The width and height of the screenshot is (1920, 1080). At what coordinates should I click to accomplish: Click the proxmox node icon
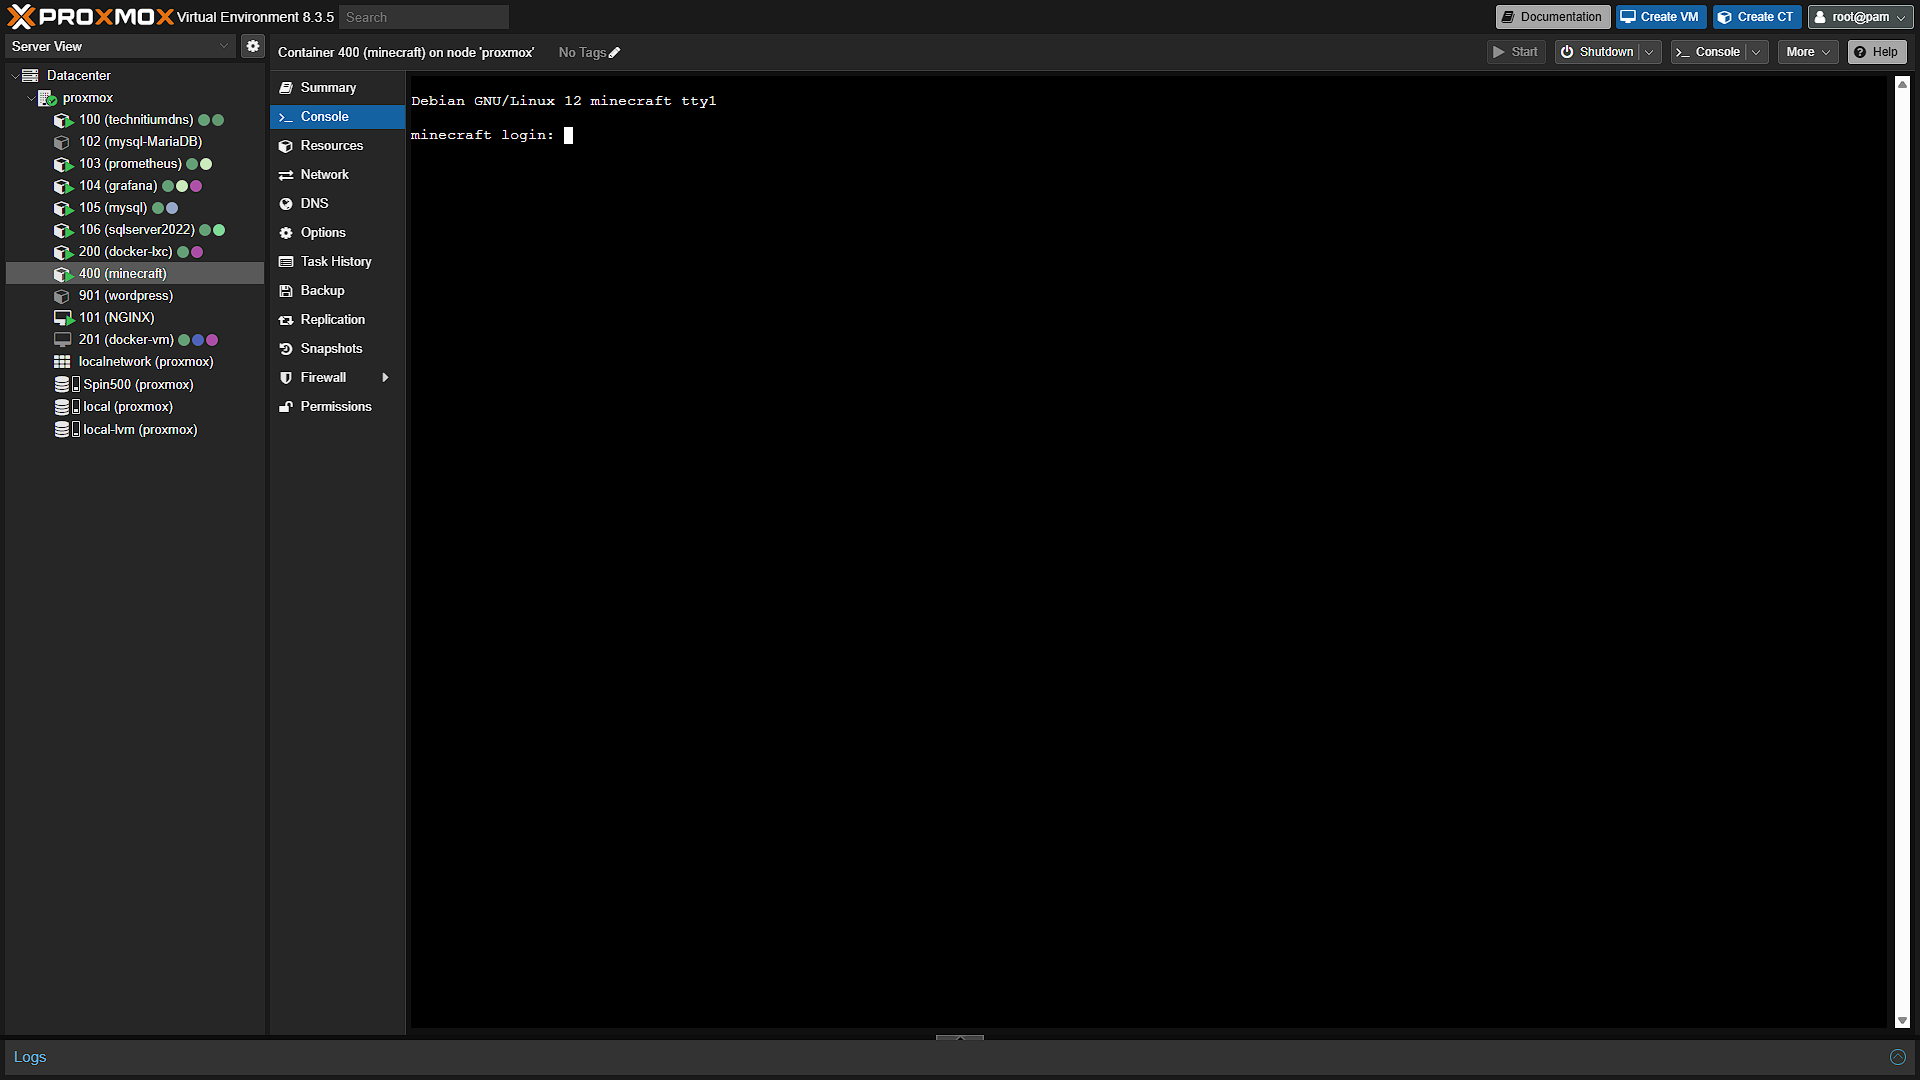tap(47, 98)
